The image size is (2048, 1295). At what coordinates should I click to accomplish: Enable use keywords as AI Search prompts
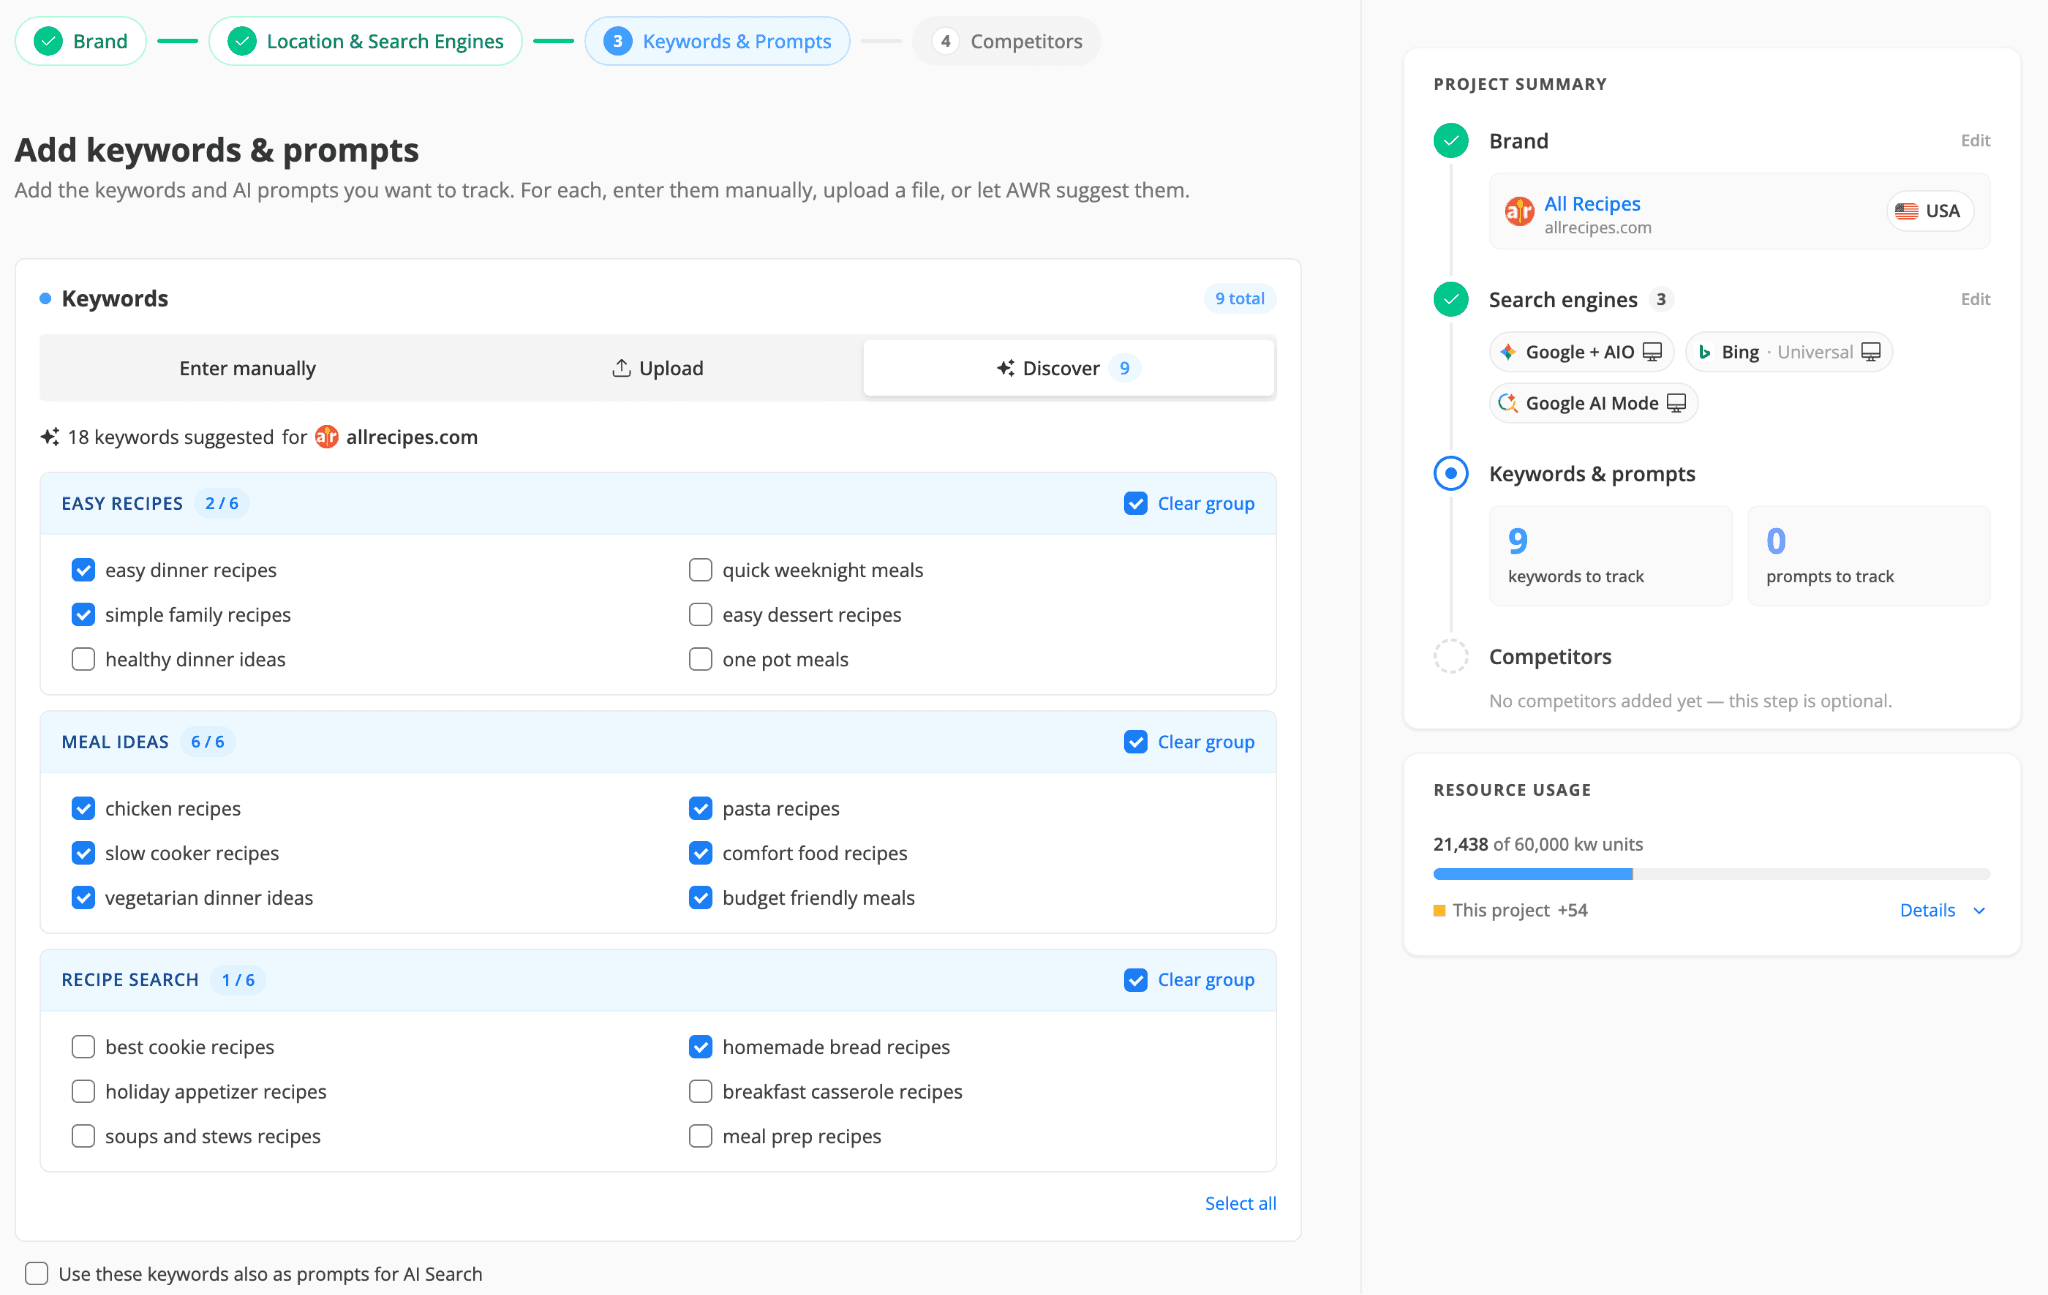[37, 1274]
